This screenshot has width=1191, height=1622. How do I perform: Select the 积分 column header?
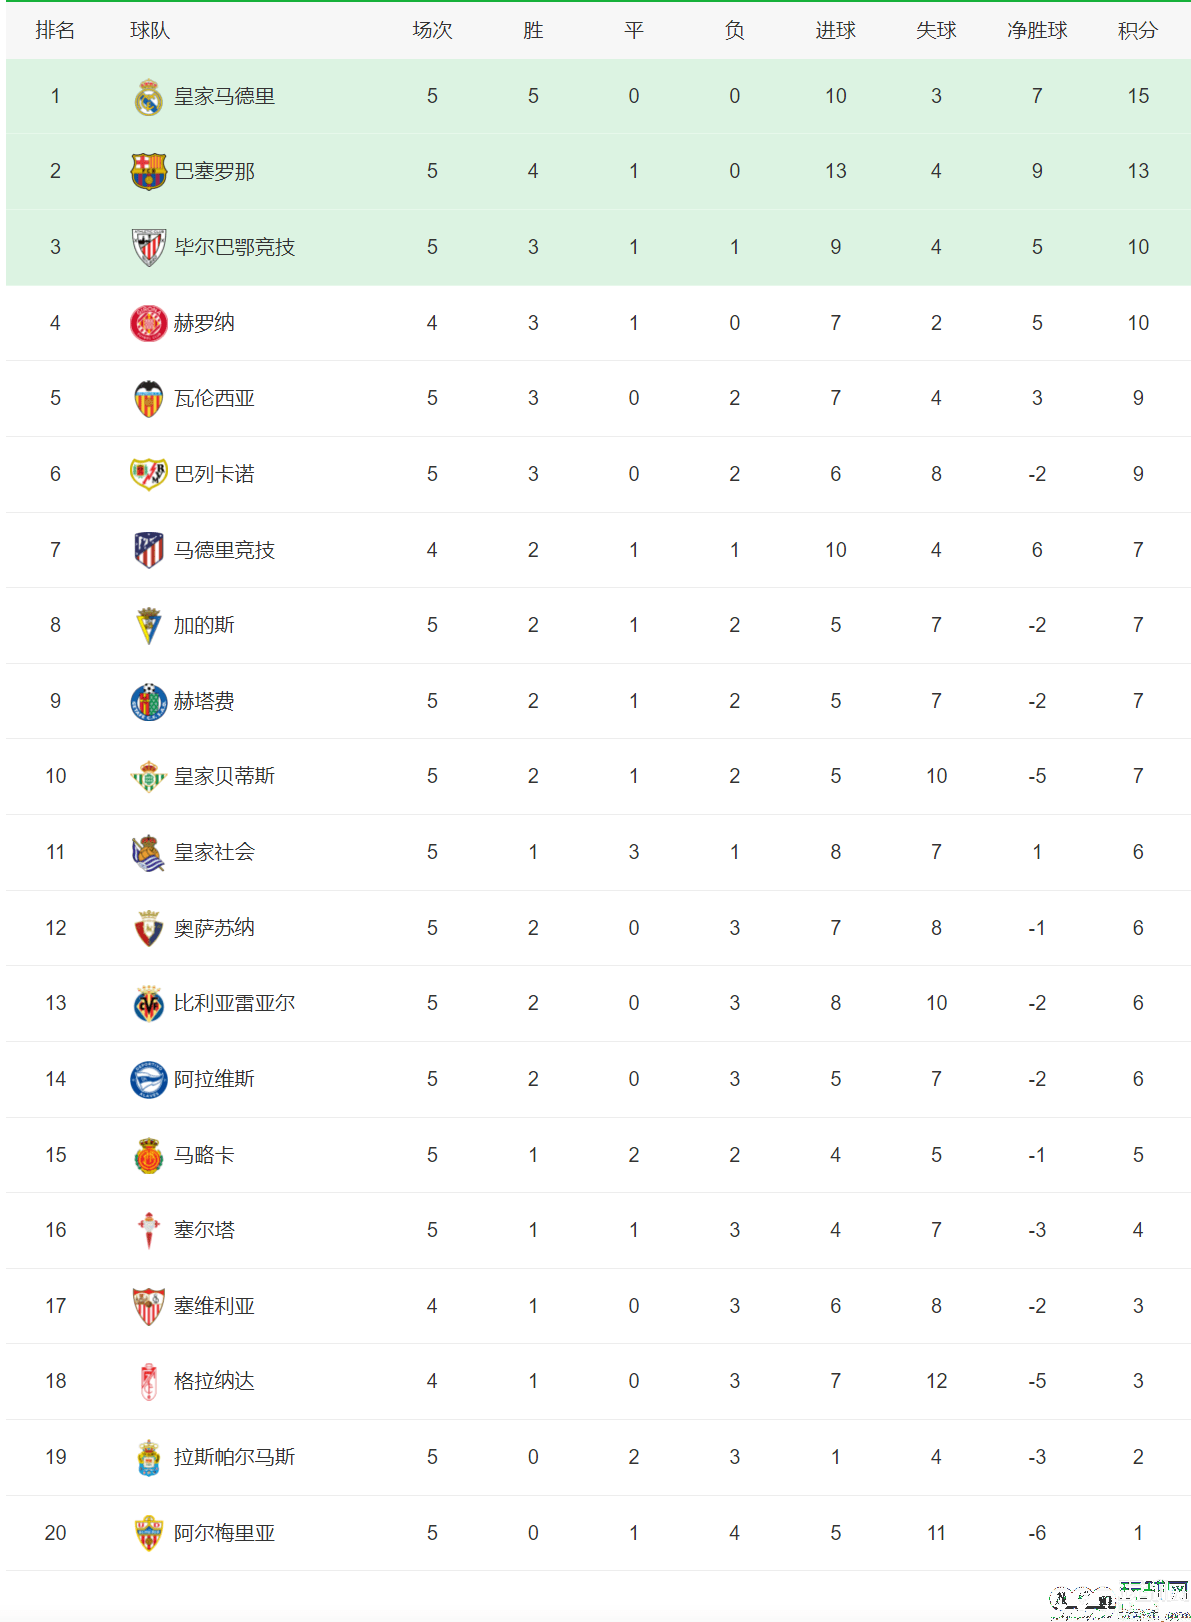pyautogui.click(x=1138, y=30)
